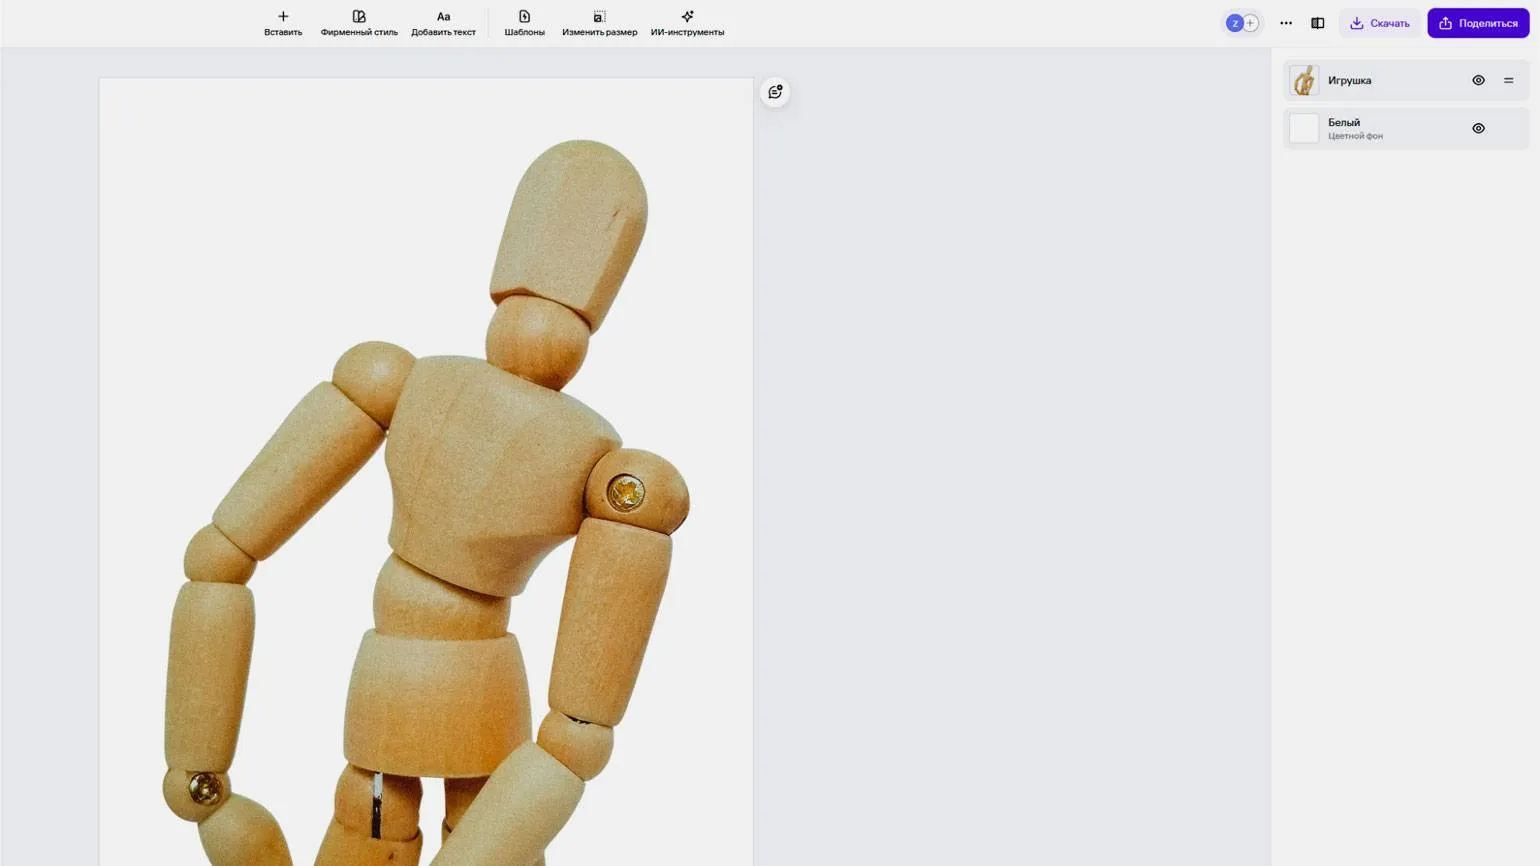Click the comment icon beside the canvas
This screenshot has height=866, width=1540.
point(775,92)
